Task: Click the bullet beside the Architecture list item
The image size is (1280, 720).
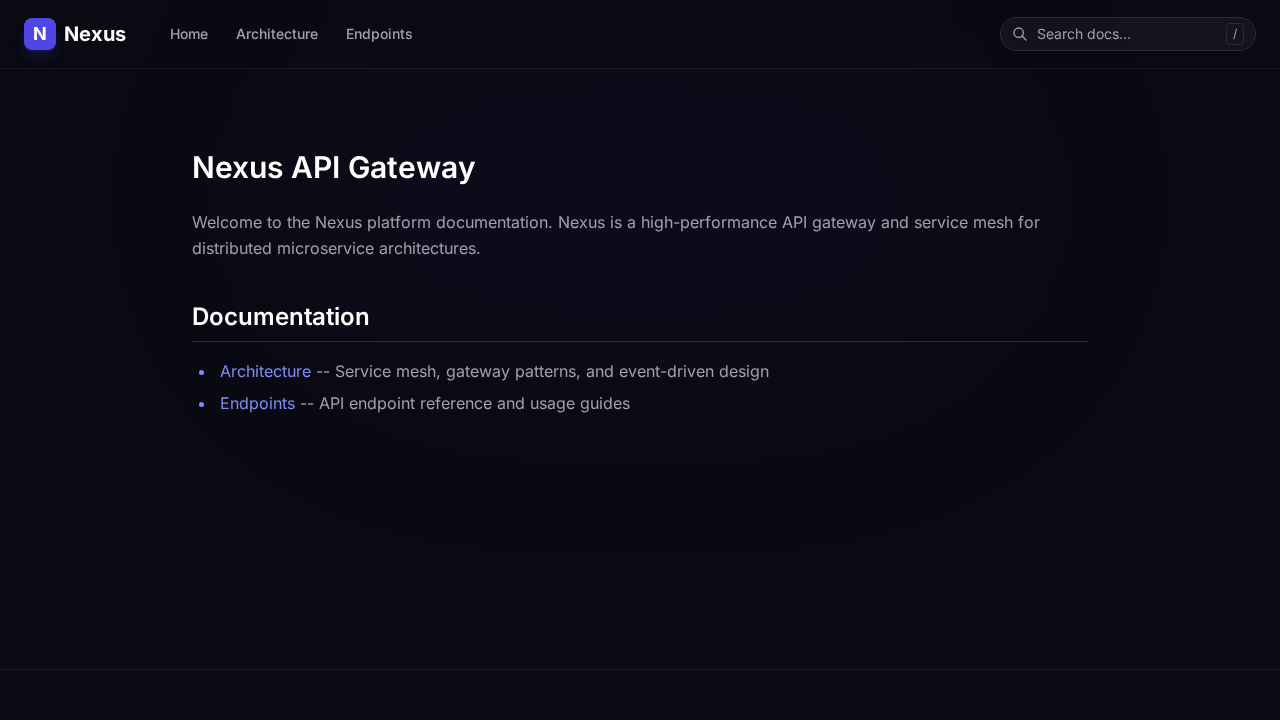Action: point(201,372)
